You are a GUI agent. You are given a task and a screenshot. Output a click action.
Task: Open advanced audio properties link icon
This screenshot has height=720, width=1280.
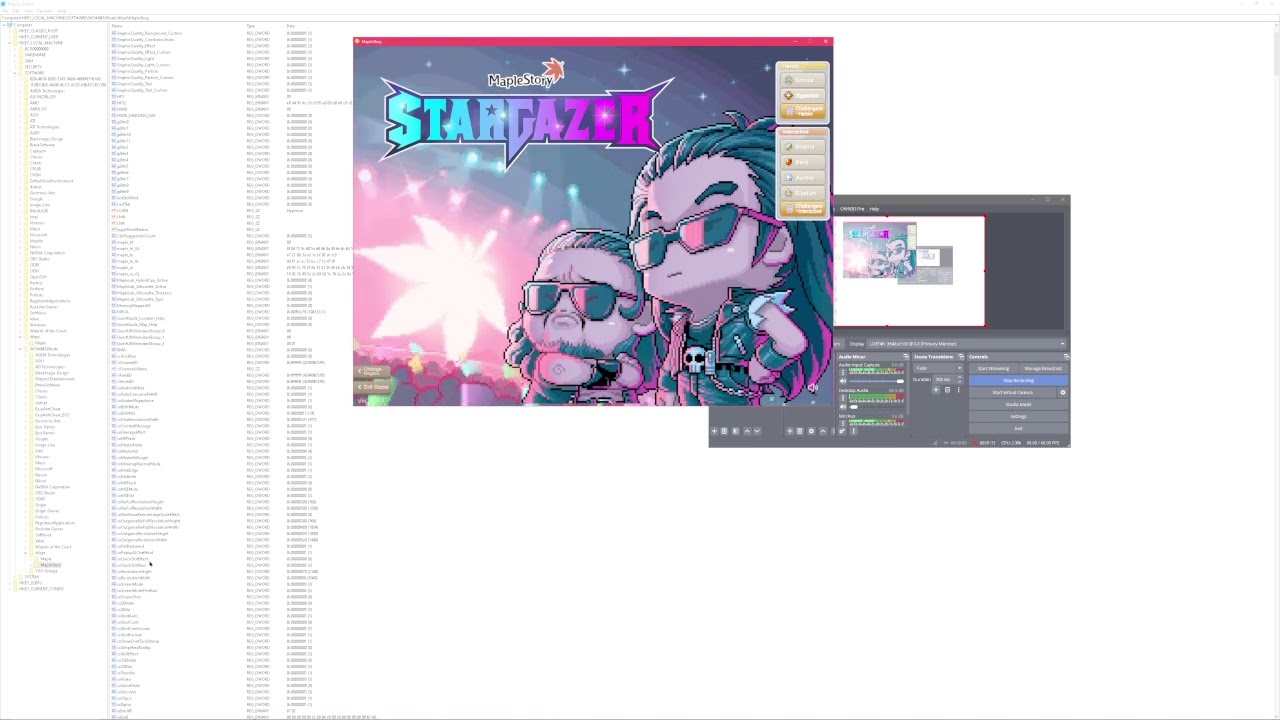842,431
